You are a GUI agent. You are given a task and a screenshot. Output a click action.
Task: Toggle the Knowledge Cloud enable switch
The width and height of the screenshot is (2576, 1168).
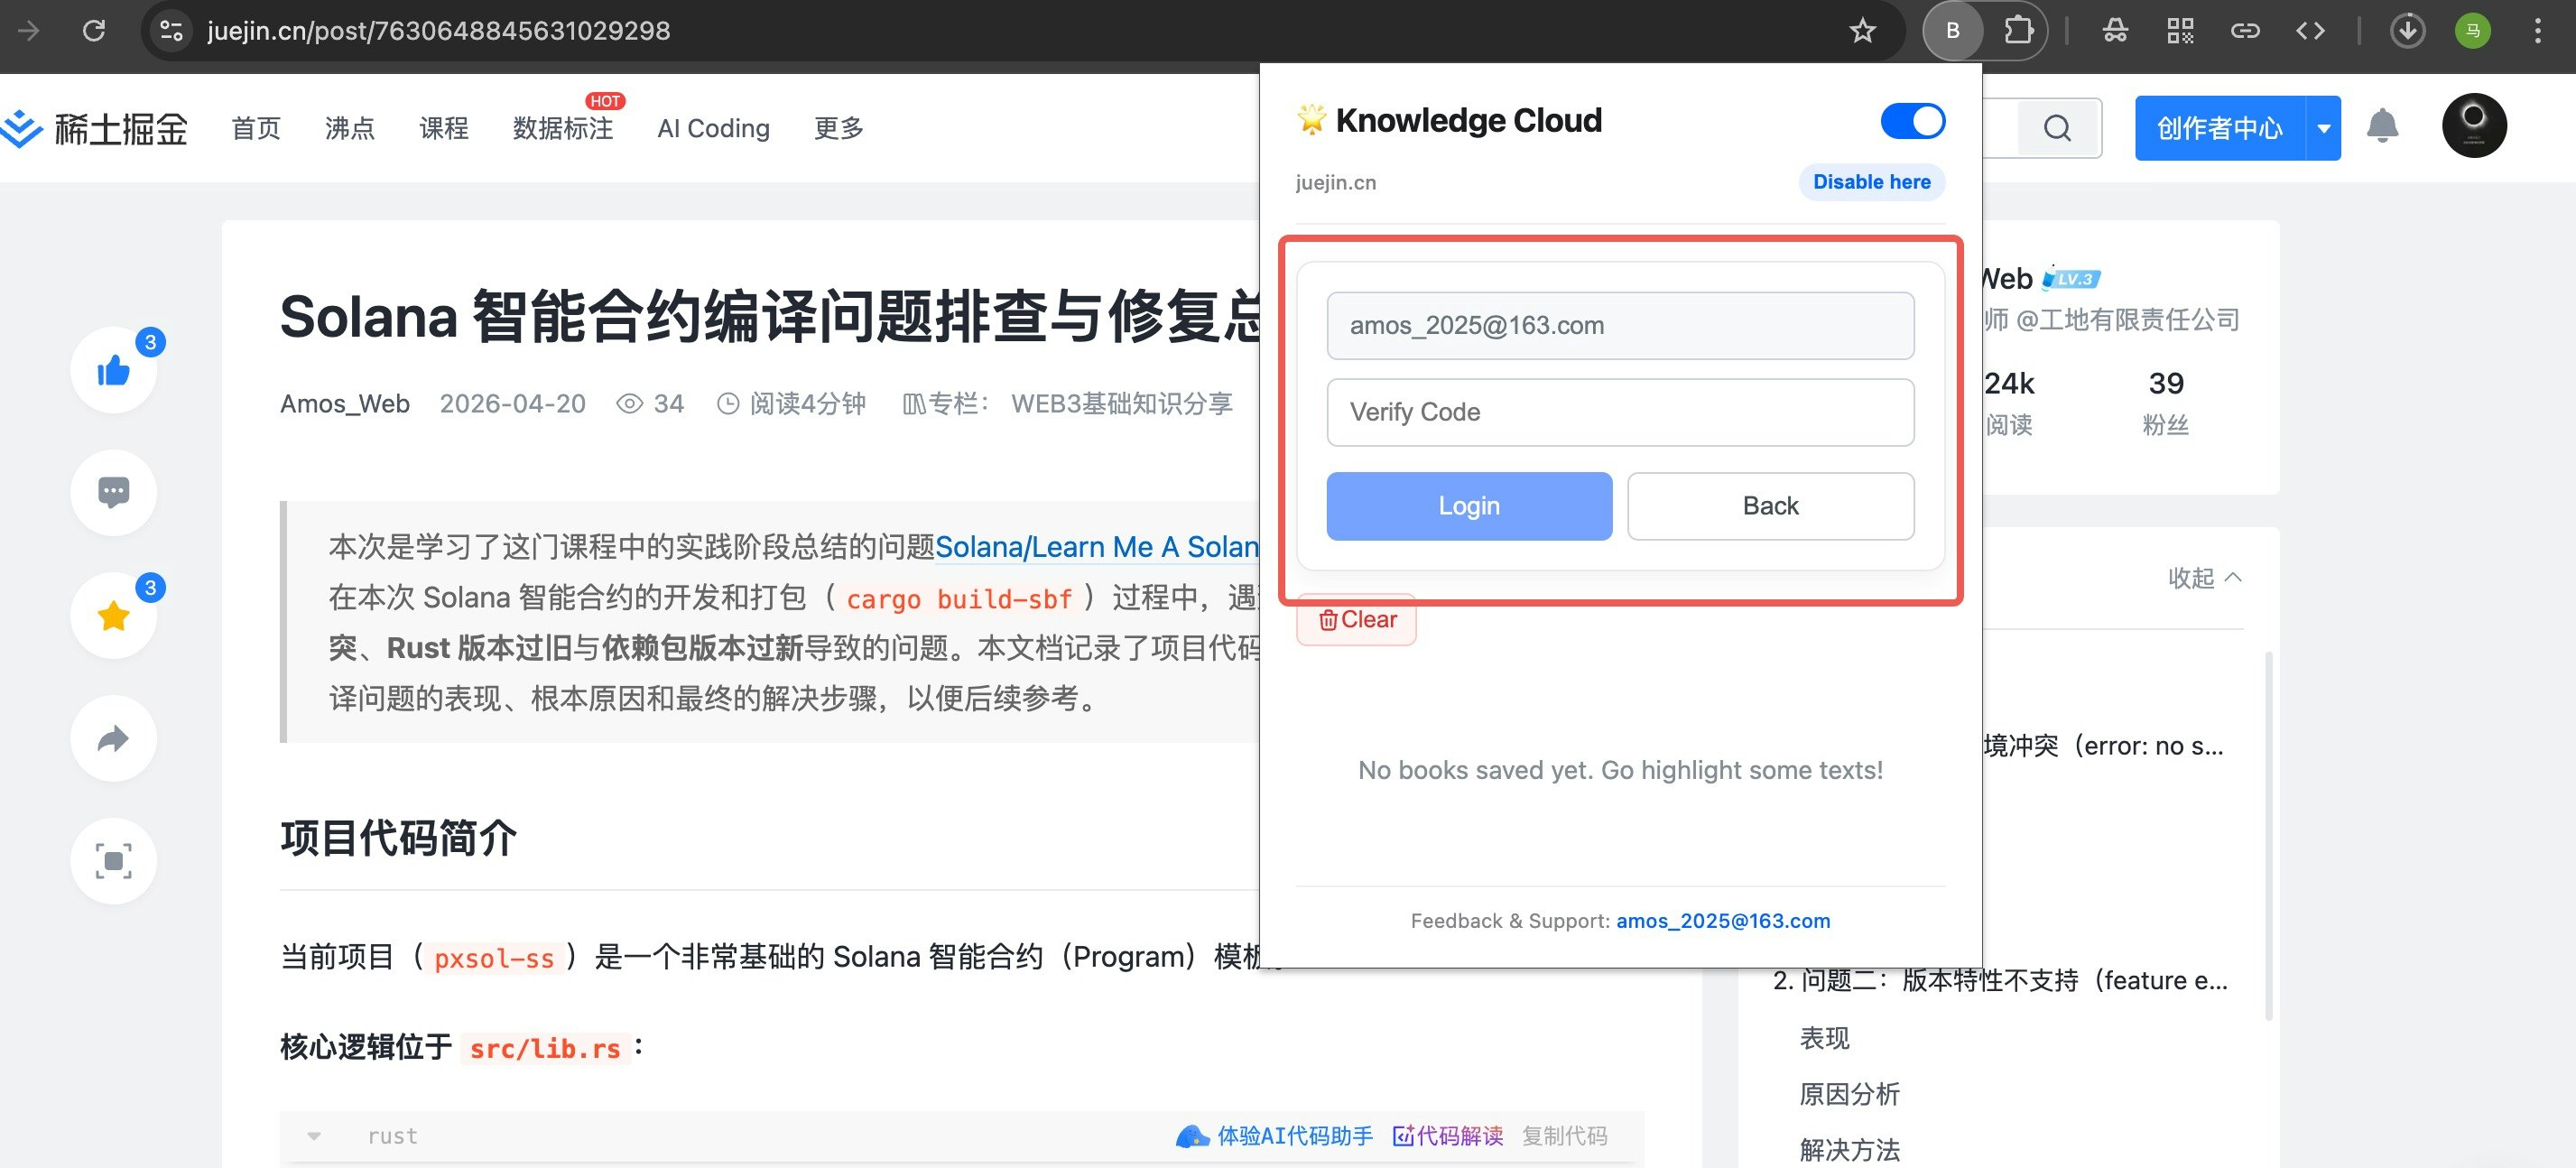(x=1912, y=121)
